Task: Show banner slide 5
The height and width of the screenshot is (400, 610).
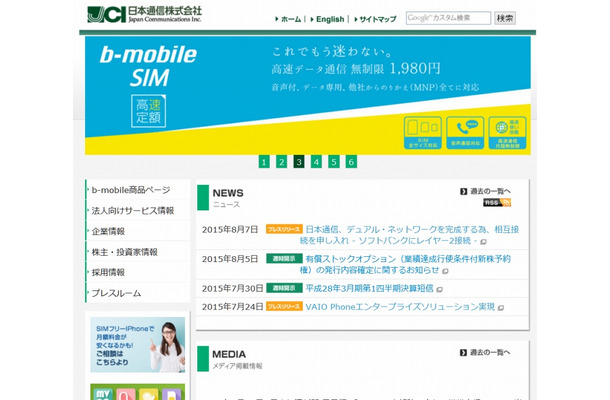Action: point(334,161)
